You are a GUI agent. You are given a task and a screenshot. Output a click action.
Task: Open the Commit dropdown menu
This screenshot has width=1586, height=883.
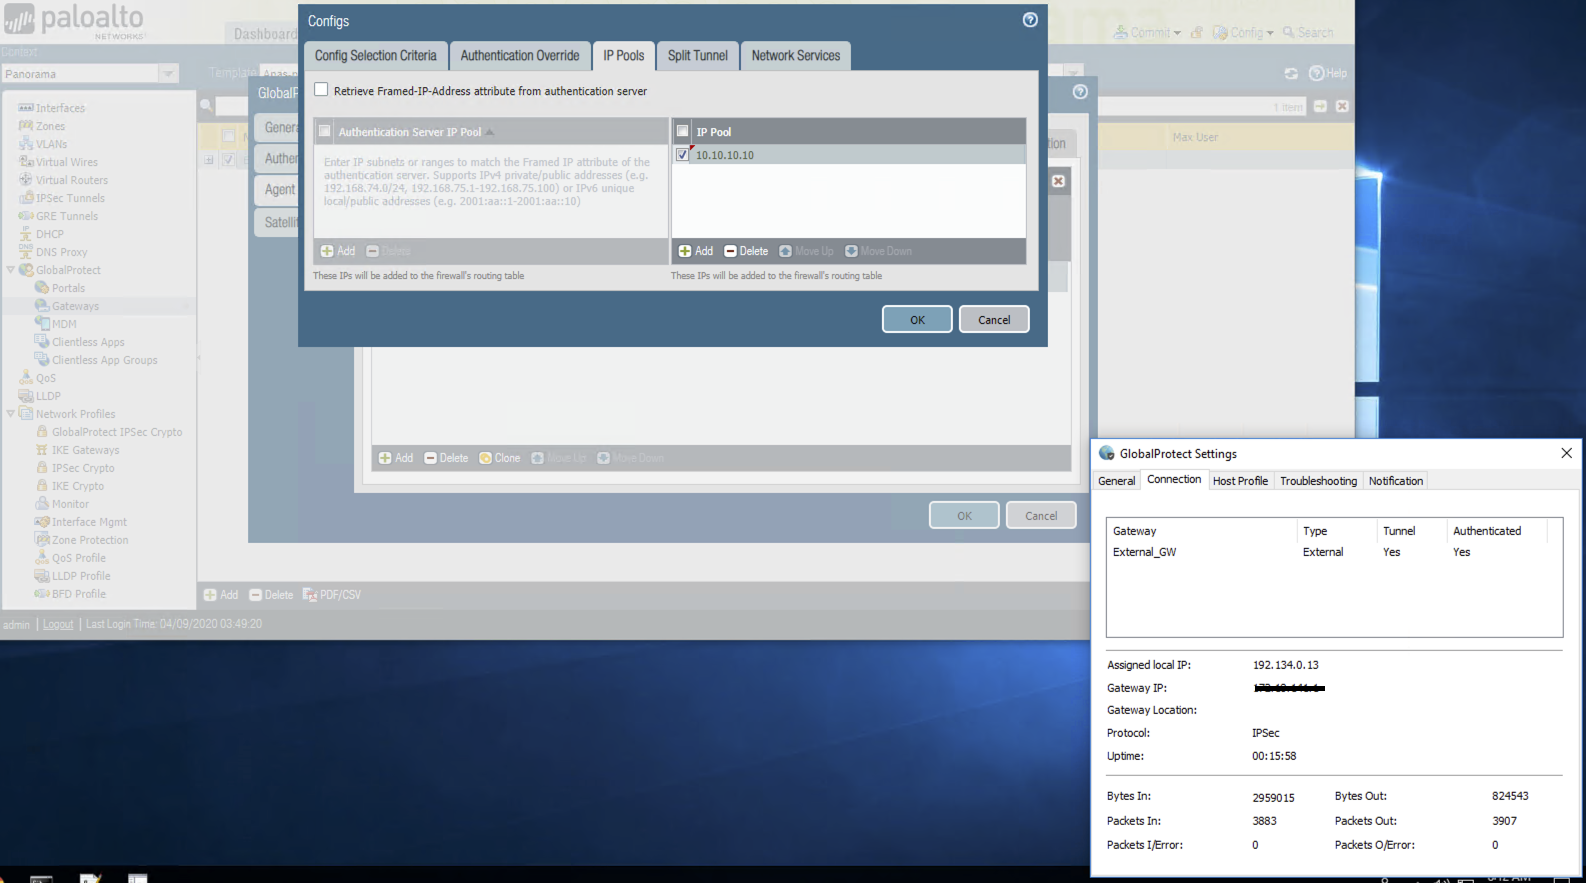click(1148, 33)
